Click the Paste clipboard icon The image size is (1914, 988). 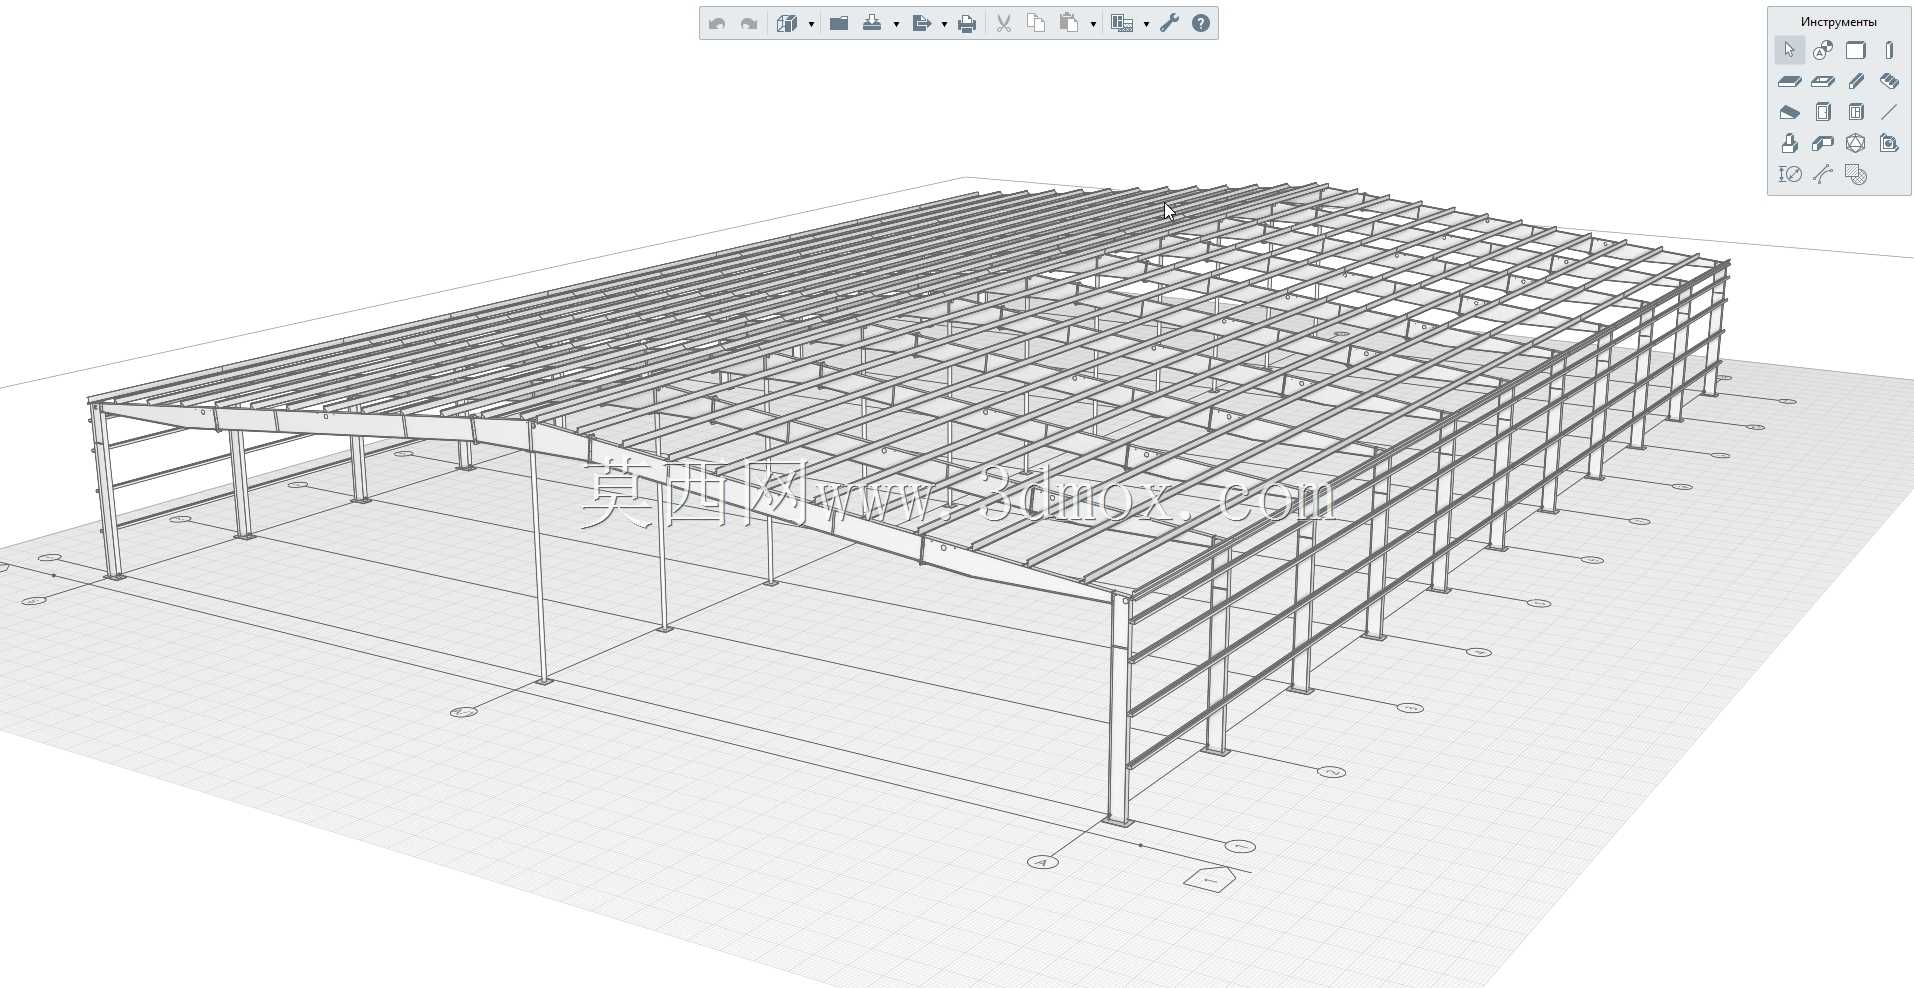[1069, 23]
